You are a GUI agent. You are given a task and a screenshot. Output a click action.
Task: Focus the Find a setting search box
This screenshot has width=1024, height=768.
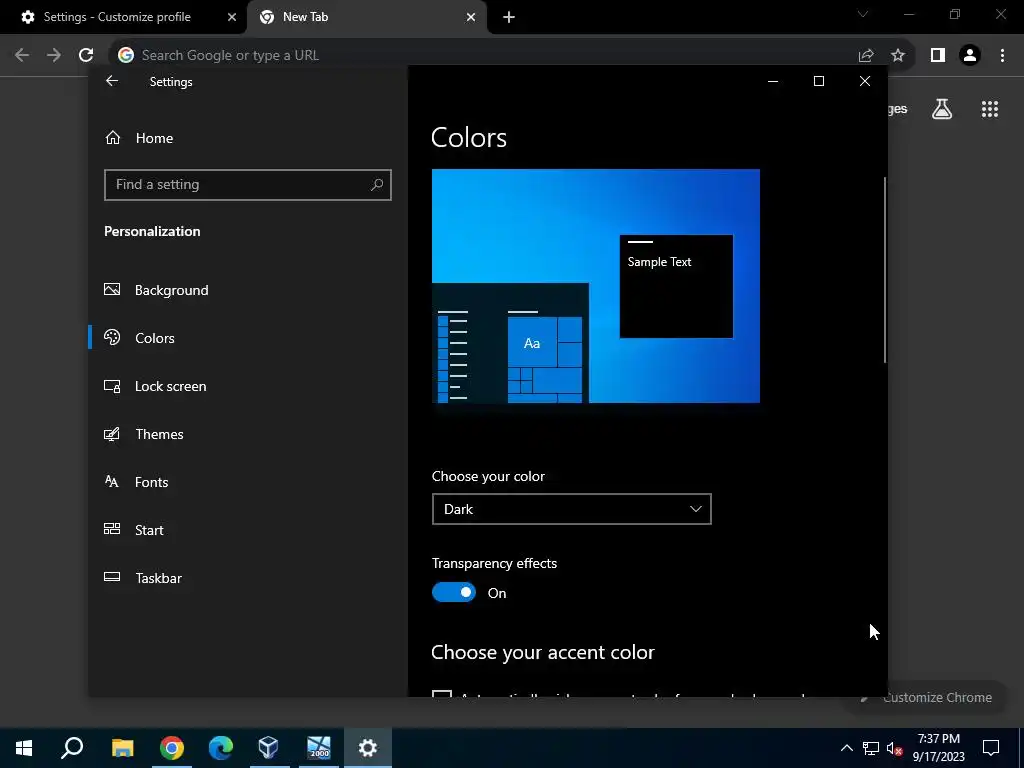point(248,185)
